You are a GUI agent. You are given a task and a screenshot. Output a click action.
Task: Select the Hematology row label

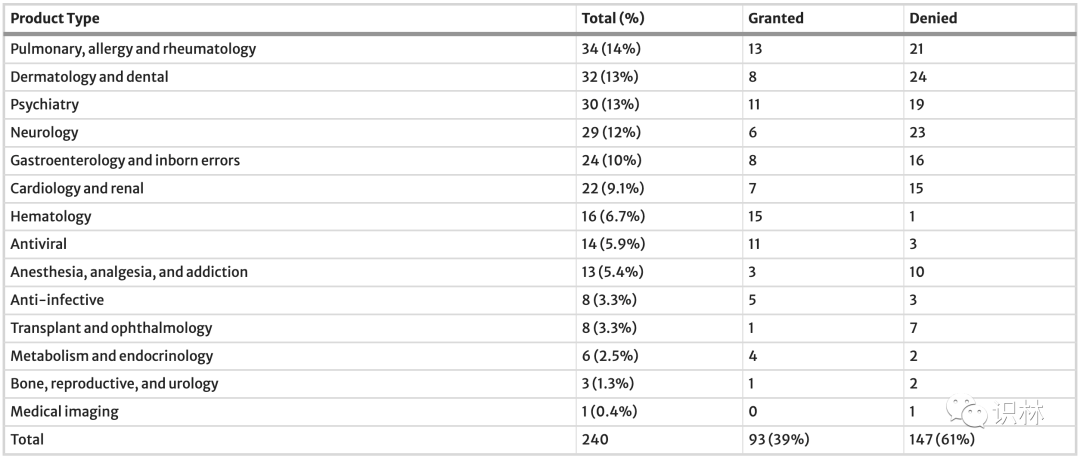coord(51,216)
